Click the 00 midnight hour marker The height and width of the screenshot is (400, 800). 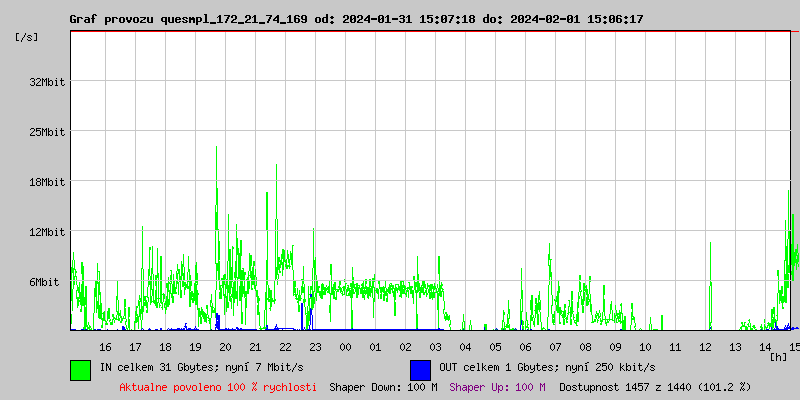pyautogui.click(x=345, y=347)
